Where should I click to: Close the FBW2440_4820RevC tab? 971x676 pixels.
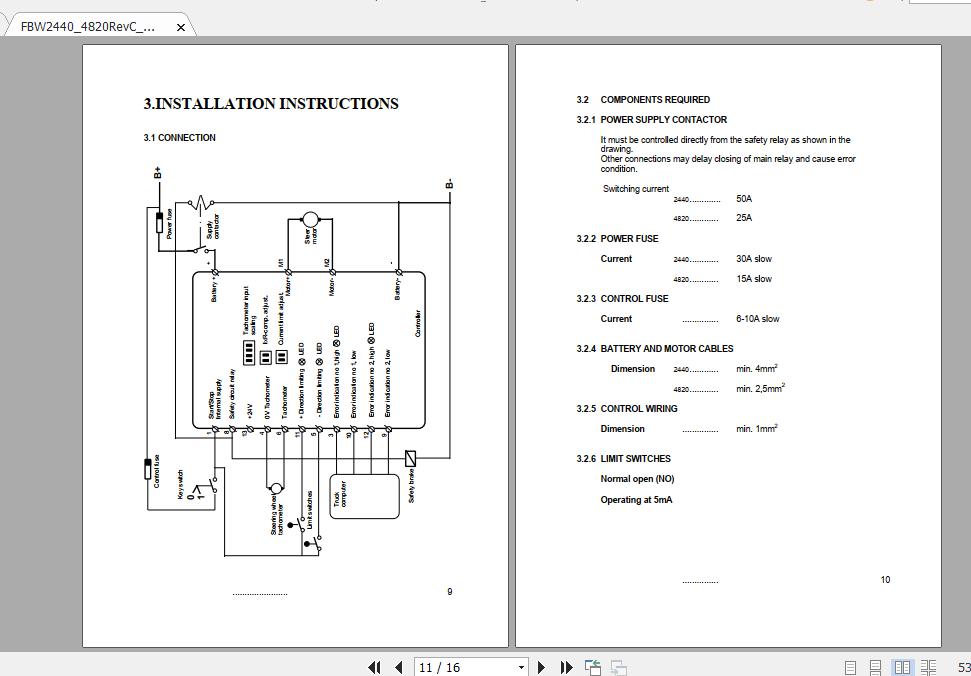(x=180, y=28)
